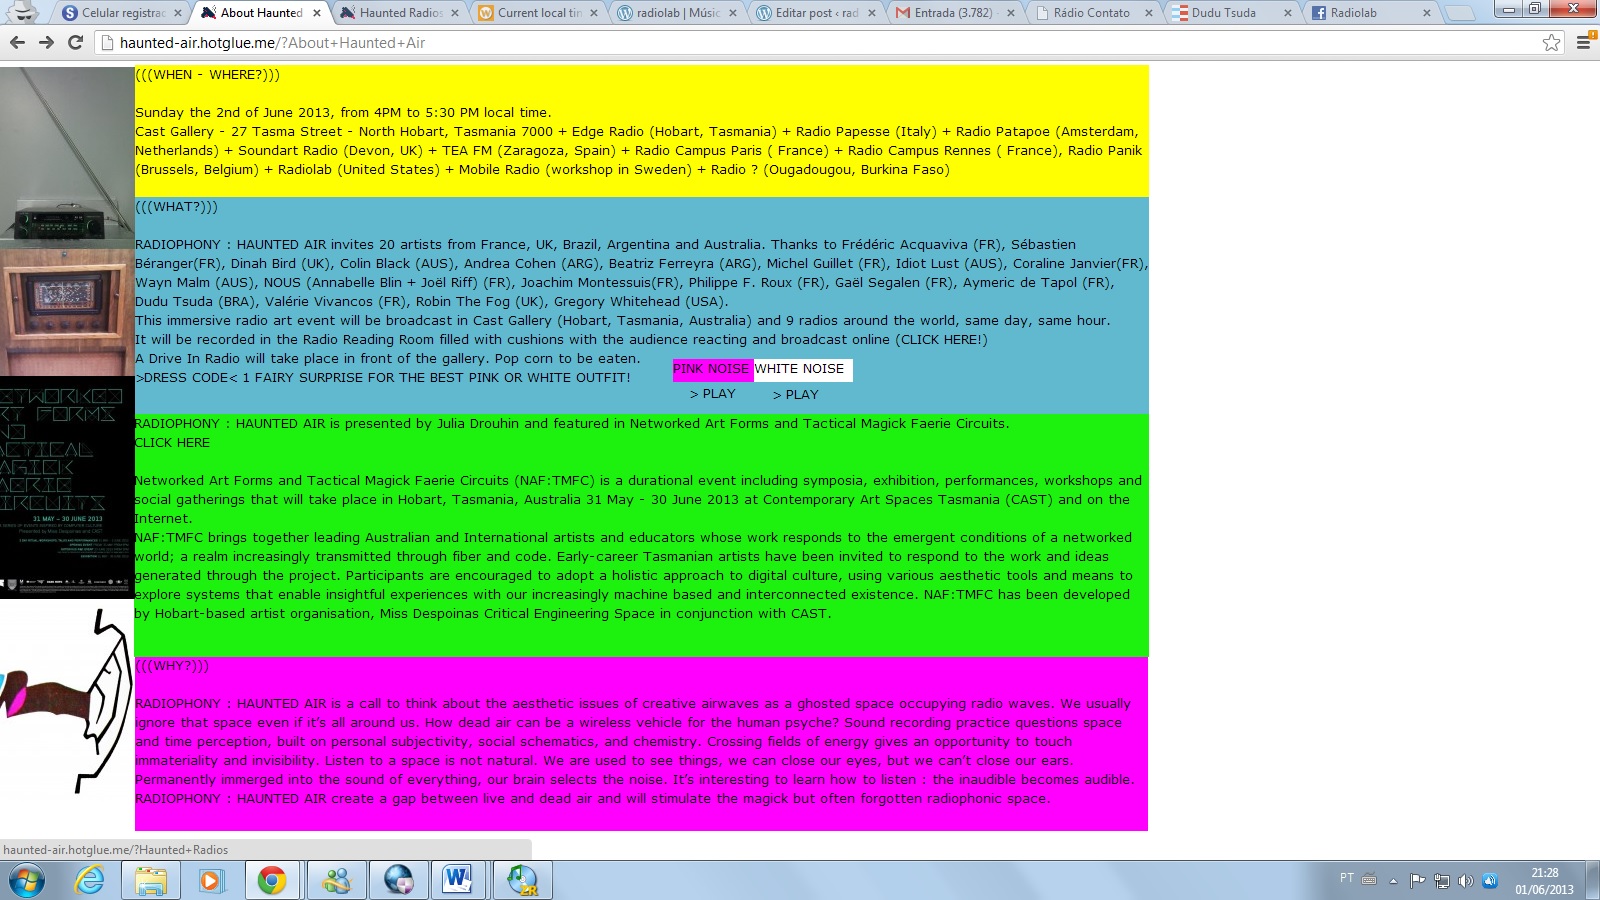Open Internet Explorer from the taskbar
1600x900 pixels.
coord(90,880)
